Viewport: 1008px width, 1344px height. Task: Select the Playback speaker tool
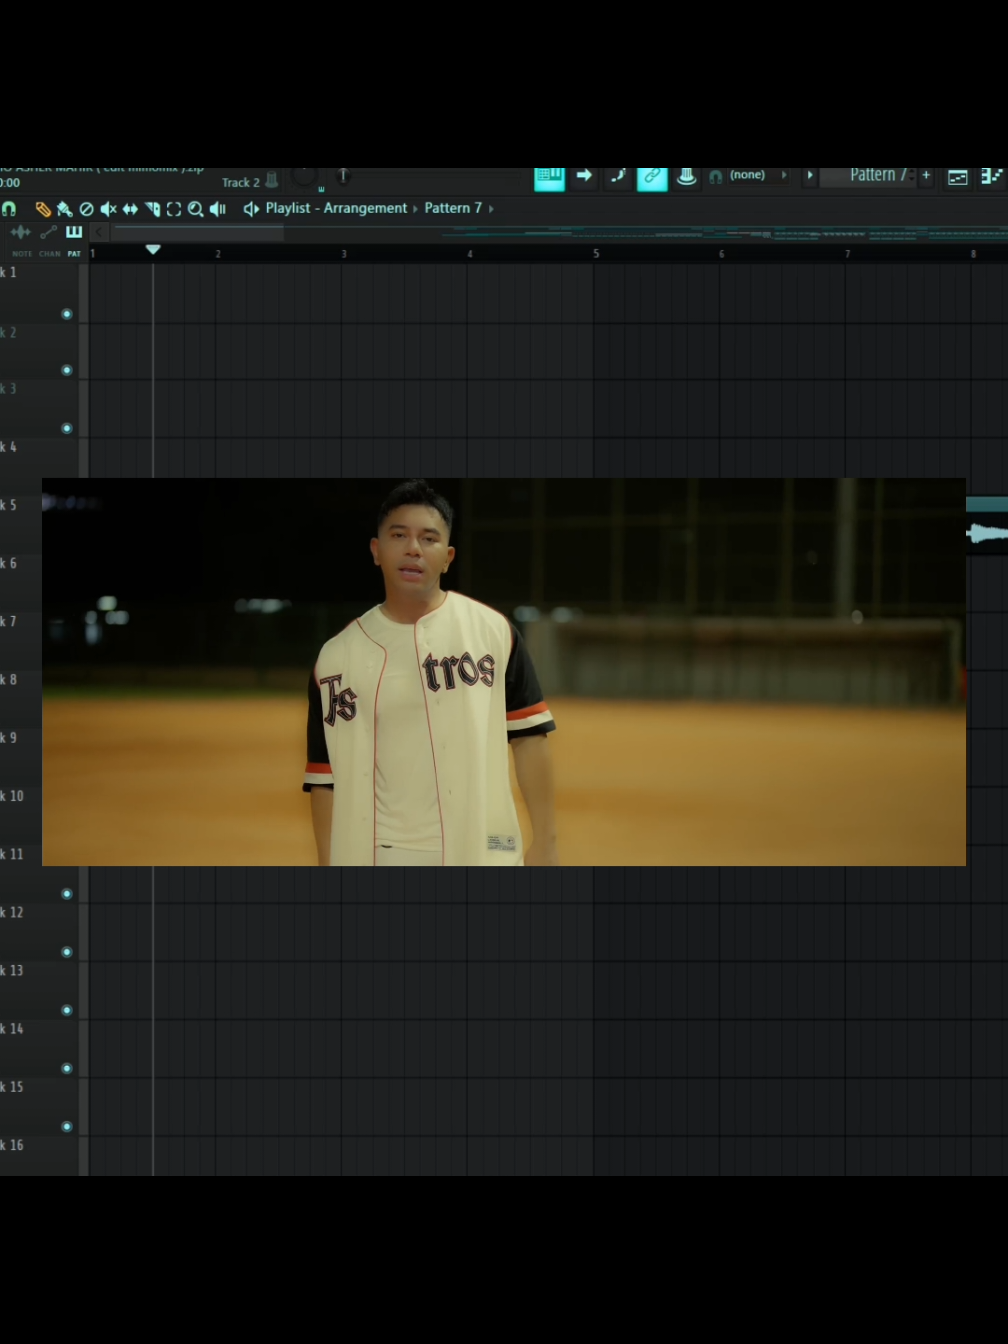[217, 209]
